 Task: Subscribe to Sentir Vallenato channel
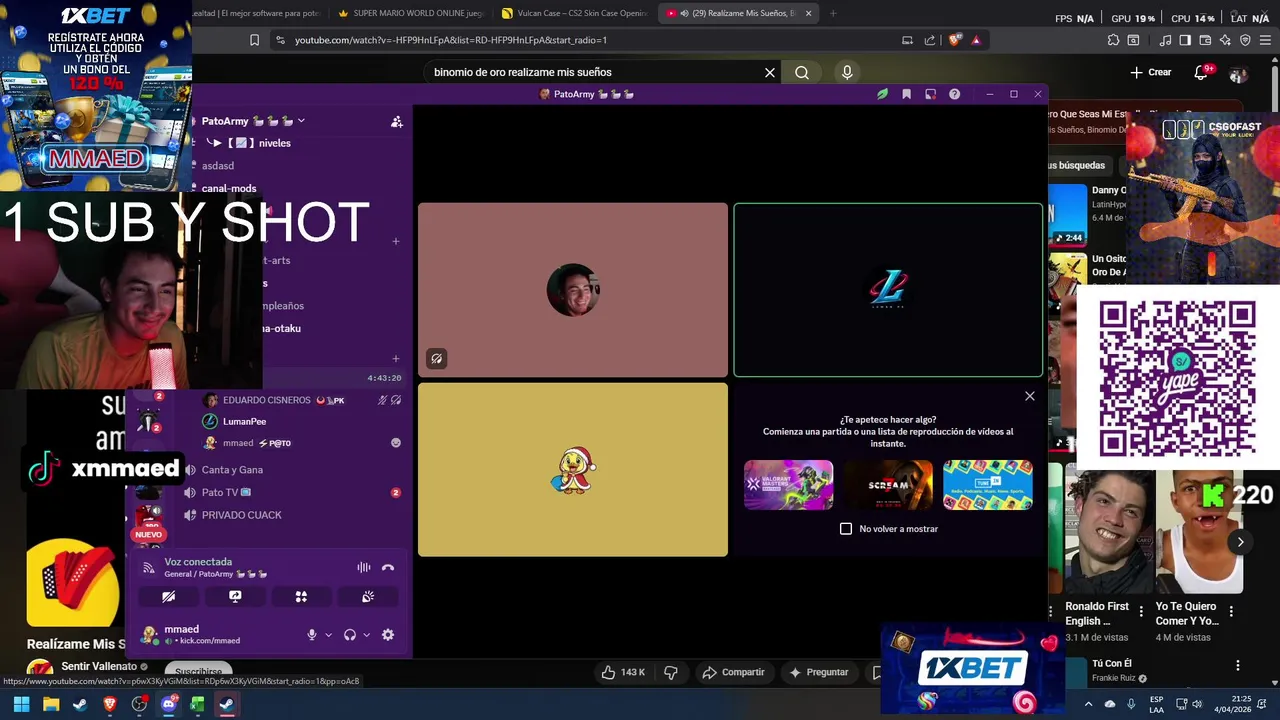198,672
